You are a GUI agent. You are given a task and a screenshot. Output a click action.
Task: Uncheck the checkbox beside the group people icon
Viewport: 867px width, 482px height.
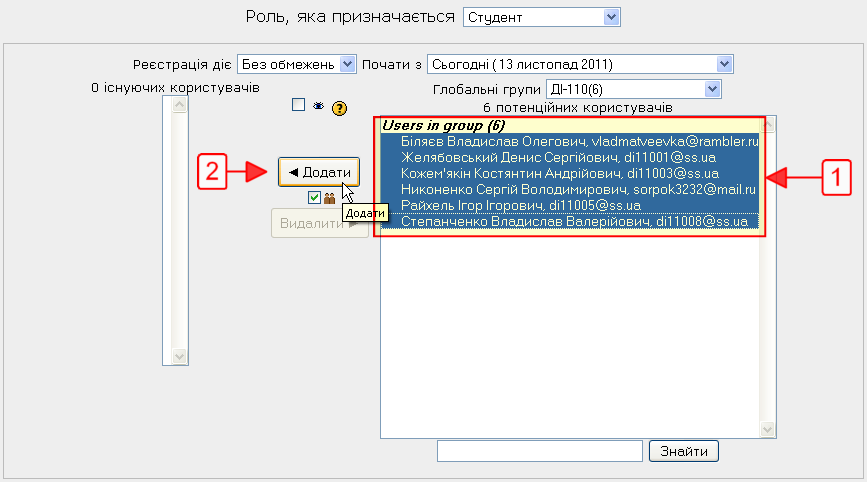pos(315,197)
